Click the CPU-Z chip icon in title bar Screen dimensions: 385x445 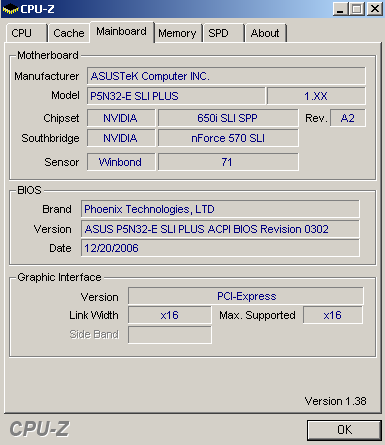click(x=10, y=9)
